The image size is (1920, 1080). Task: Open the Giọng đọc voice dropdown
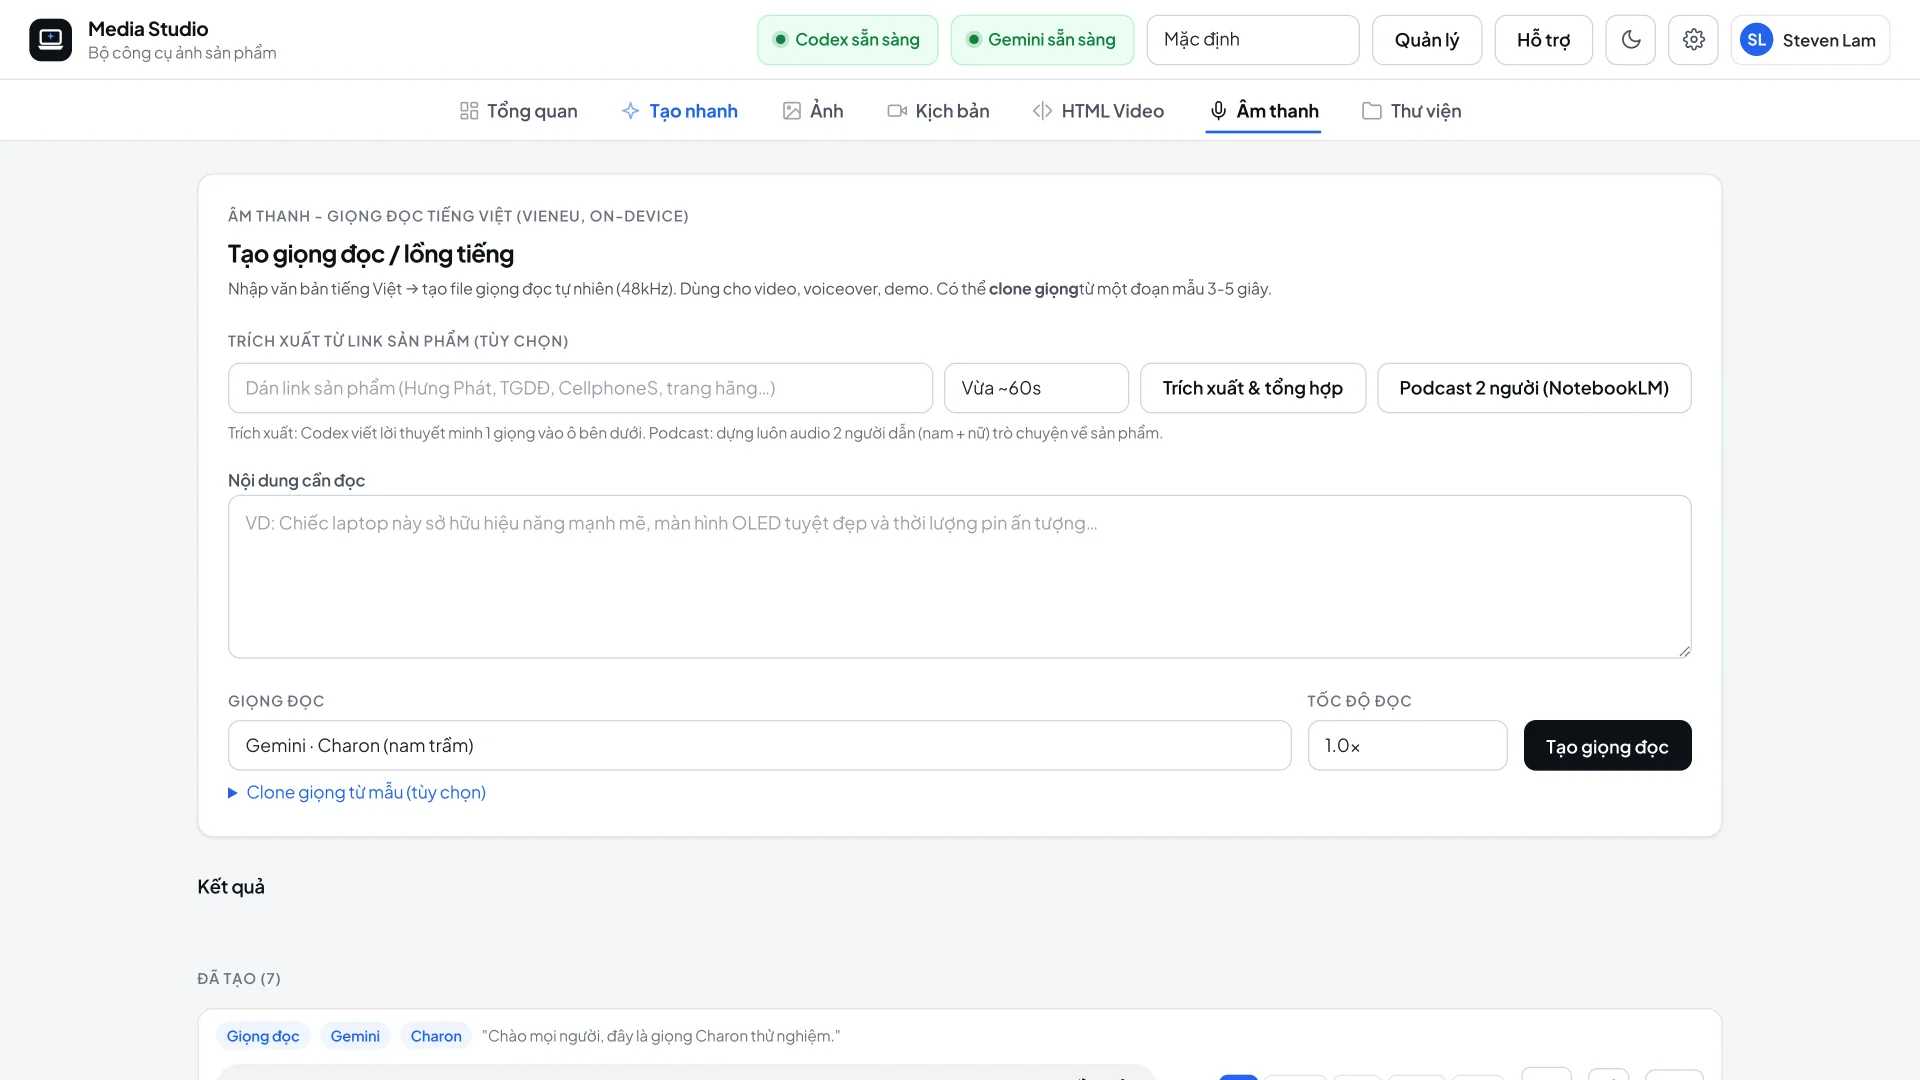760,746
